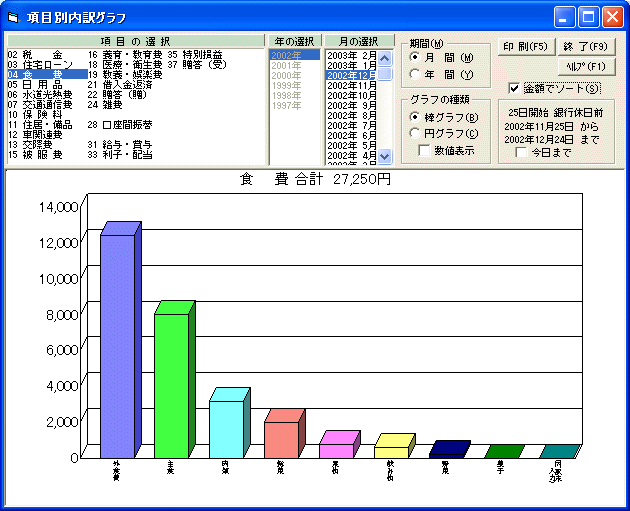
Task: Select 2002年11月 in the month list
Action: [x=352, y=86]
